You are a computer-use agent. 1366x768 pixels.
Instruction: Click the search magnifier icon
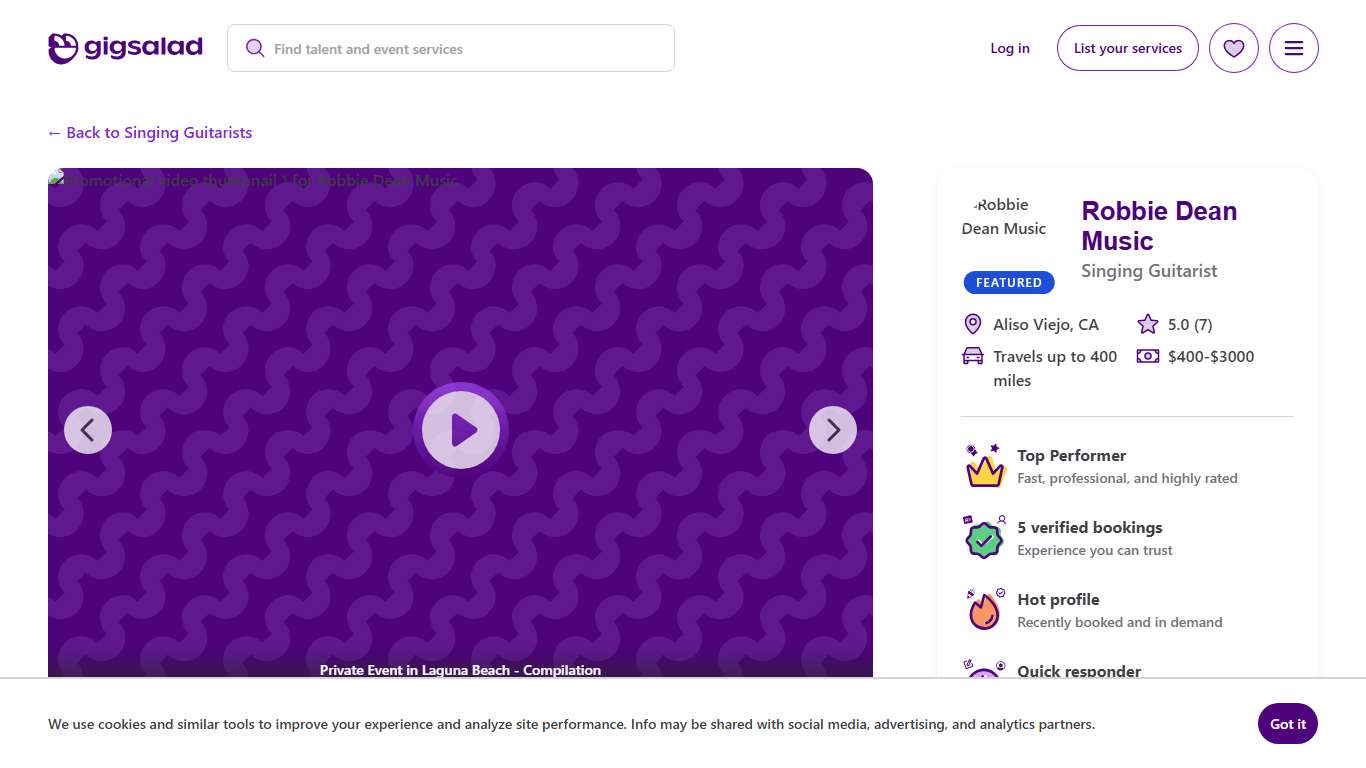[255, 48]
